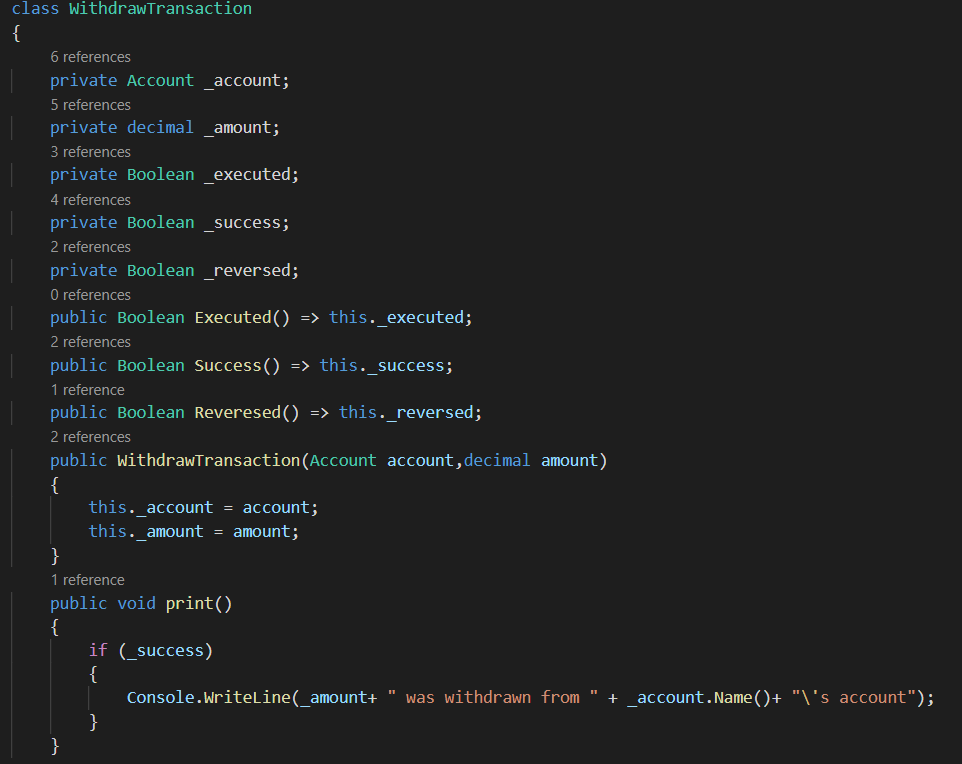Viewport: 962px width, 764px height.
Task: Open the 2 references for Success method
Action: [90, 341]
